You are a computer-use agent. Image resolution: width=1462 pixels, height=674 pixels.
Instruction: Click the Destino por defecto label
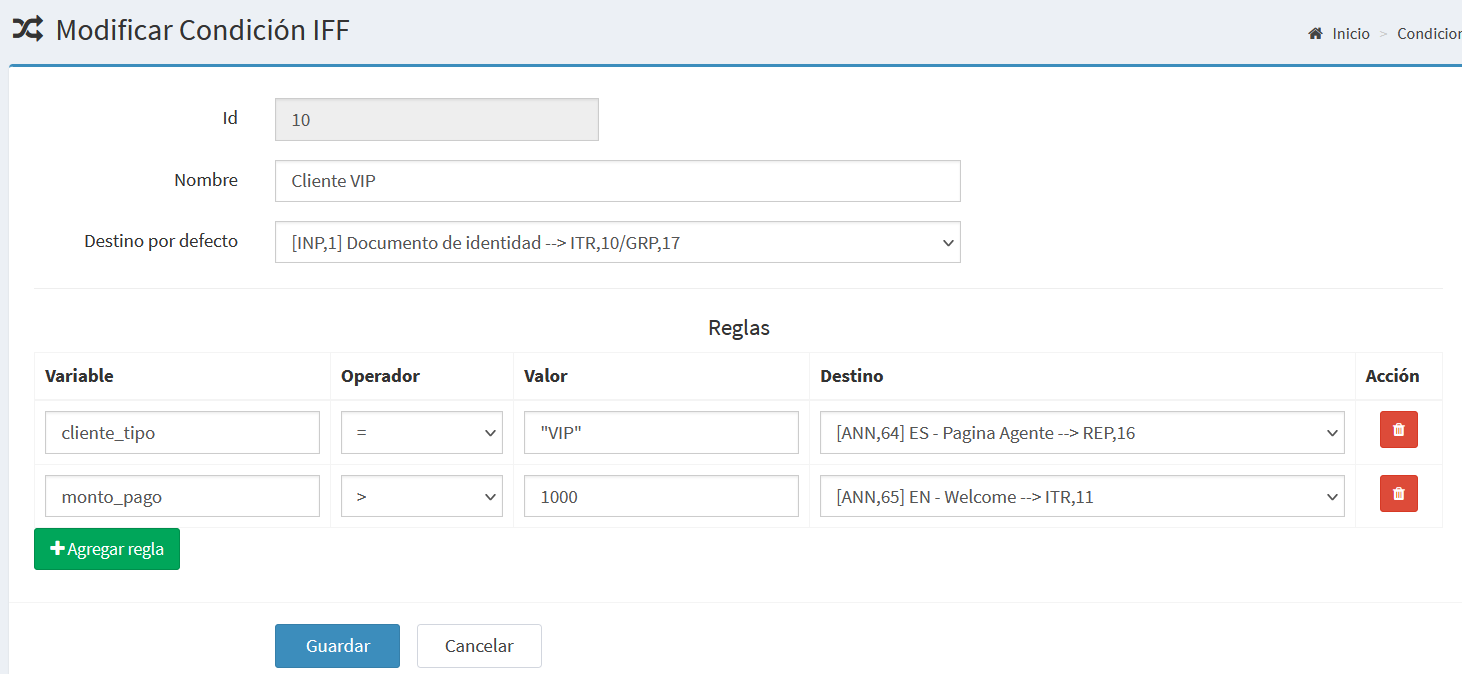click(161, 241)
